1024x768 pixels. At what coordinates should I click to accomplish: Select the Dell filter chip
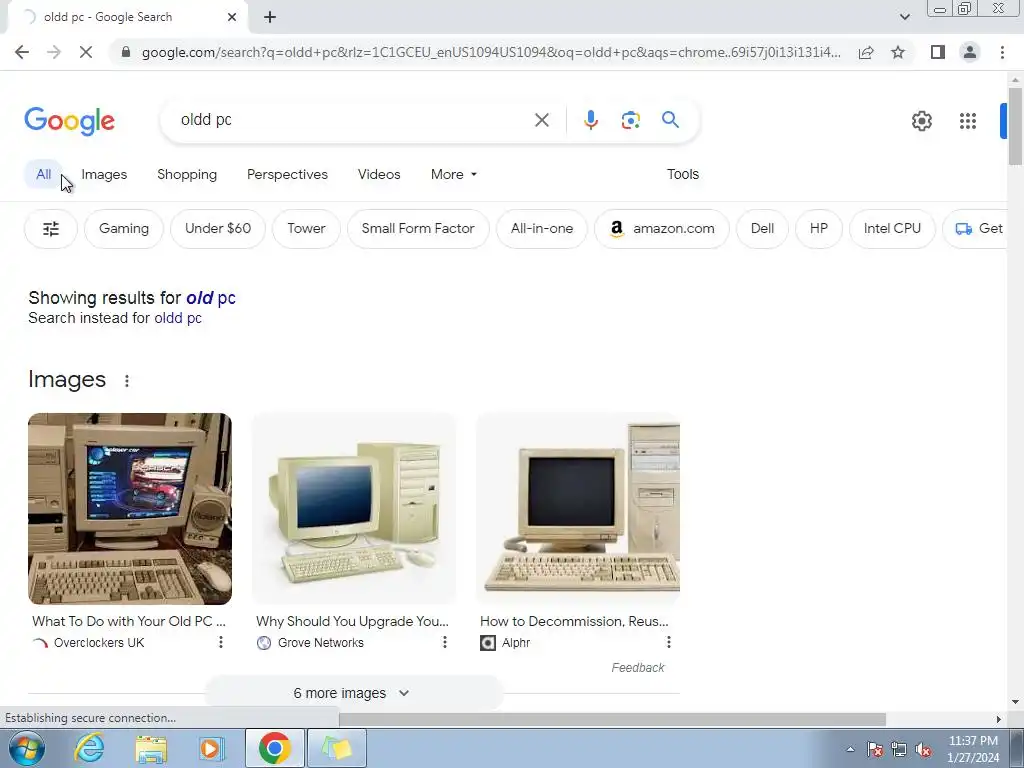(762, 229)
